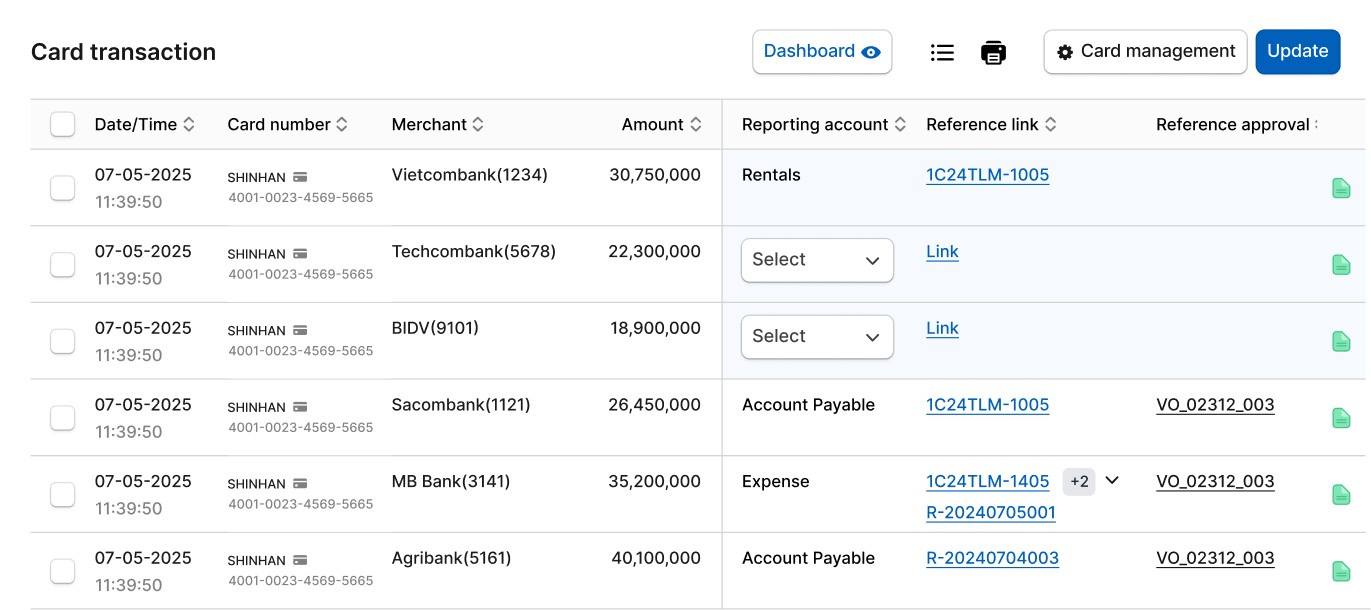Click the printer icon
Screen dimensions: 1371x610
click(x=993, y=52)
